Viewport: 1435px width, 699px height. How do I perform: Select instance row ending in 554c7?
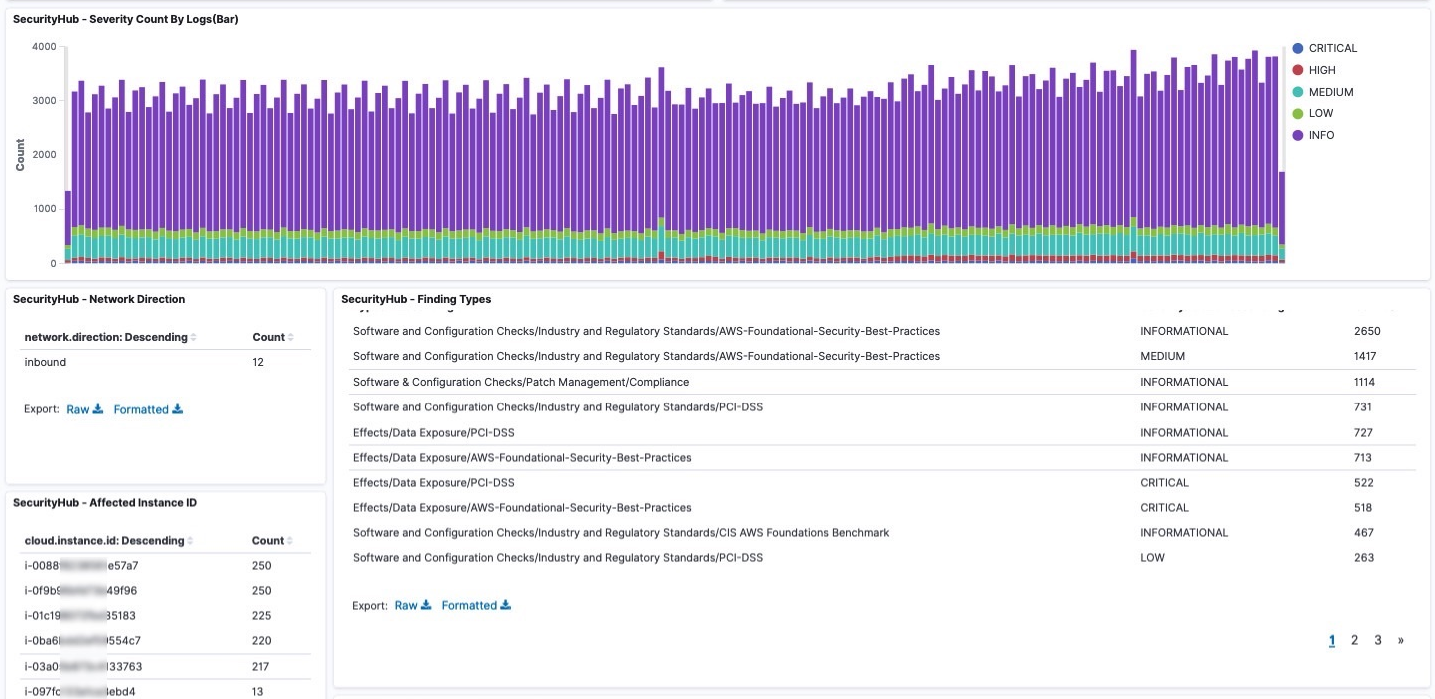[167, 640]
